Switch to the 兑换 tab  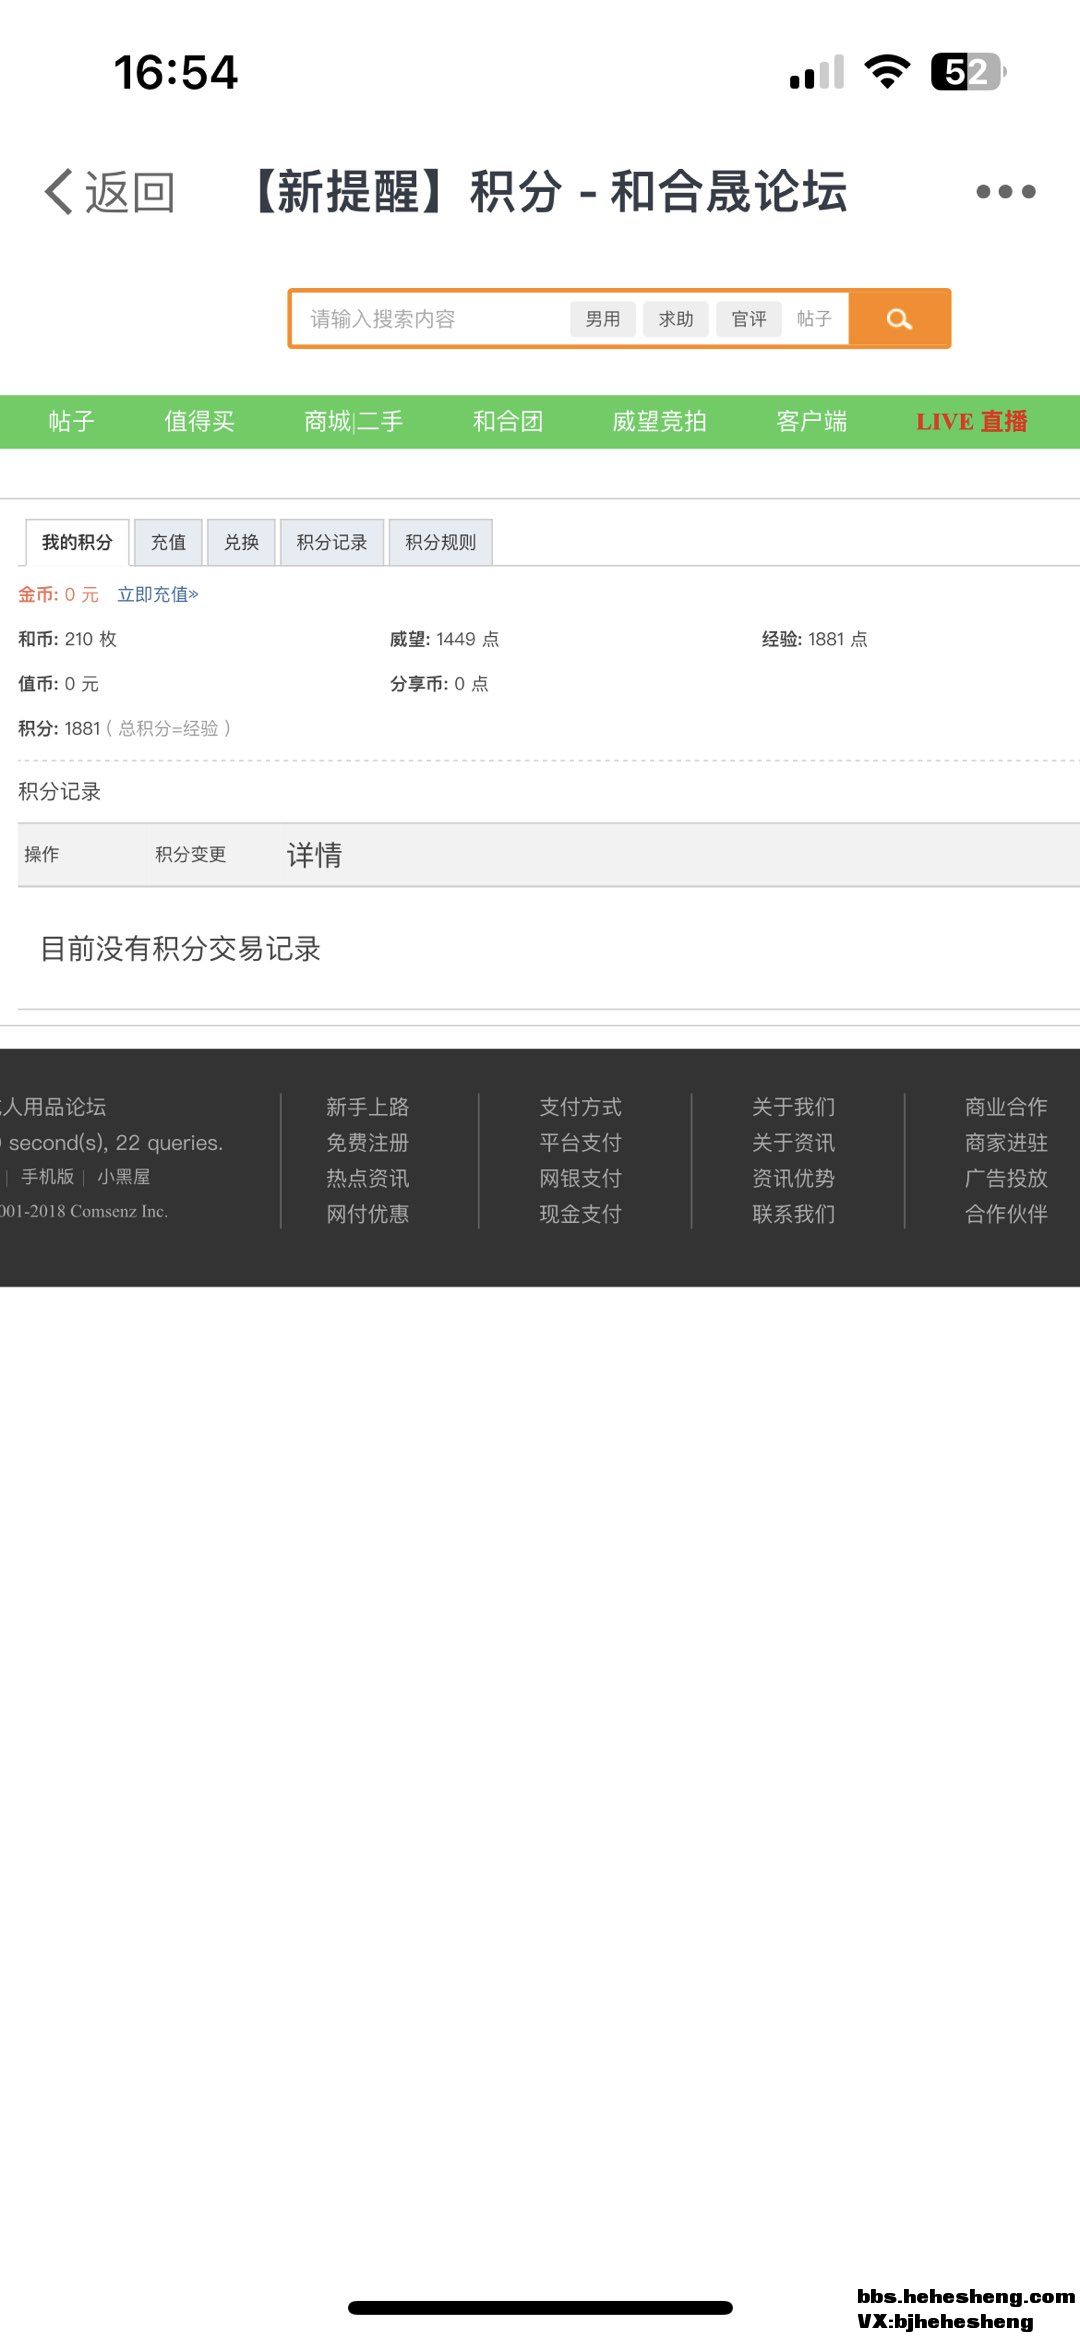241,542
